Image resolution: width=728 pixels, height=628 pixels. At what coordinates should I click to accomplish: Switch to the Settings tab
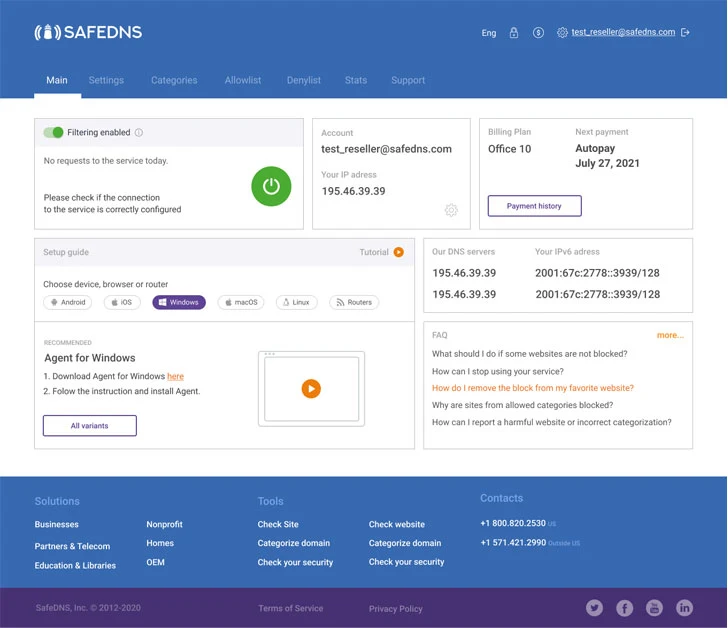106,80
